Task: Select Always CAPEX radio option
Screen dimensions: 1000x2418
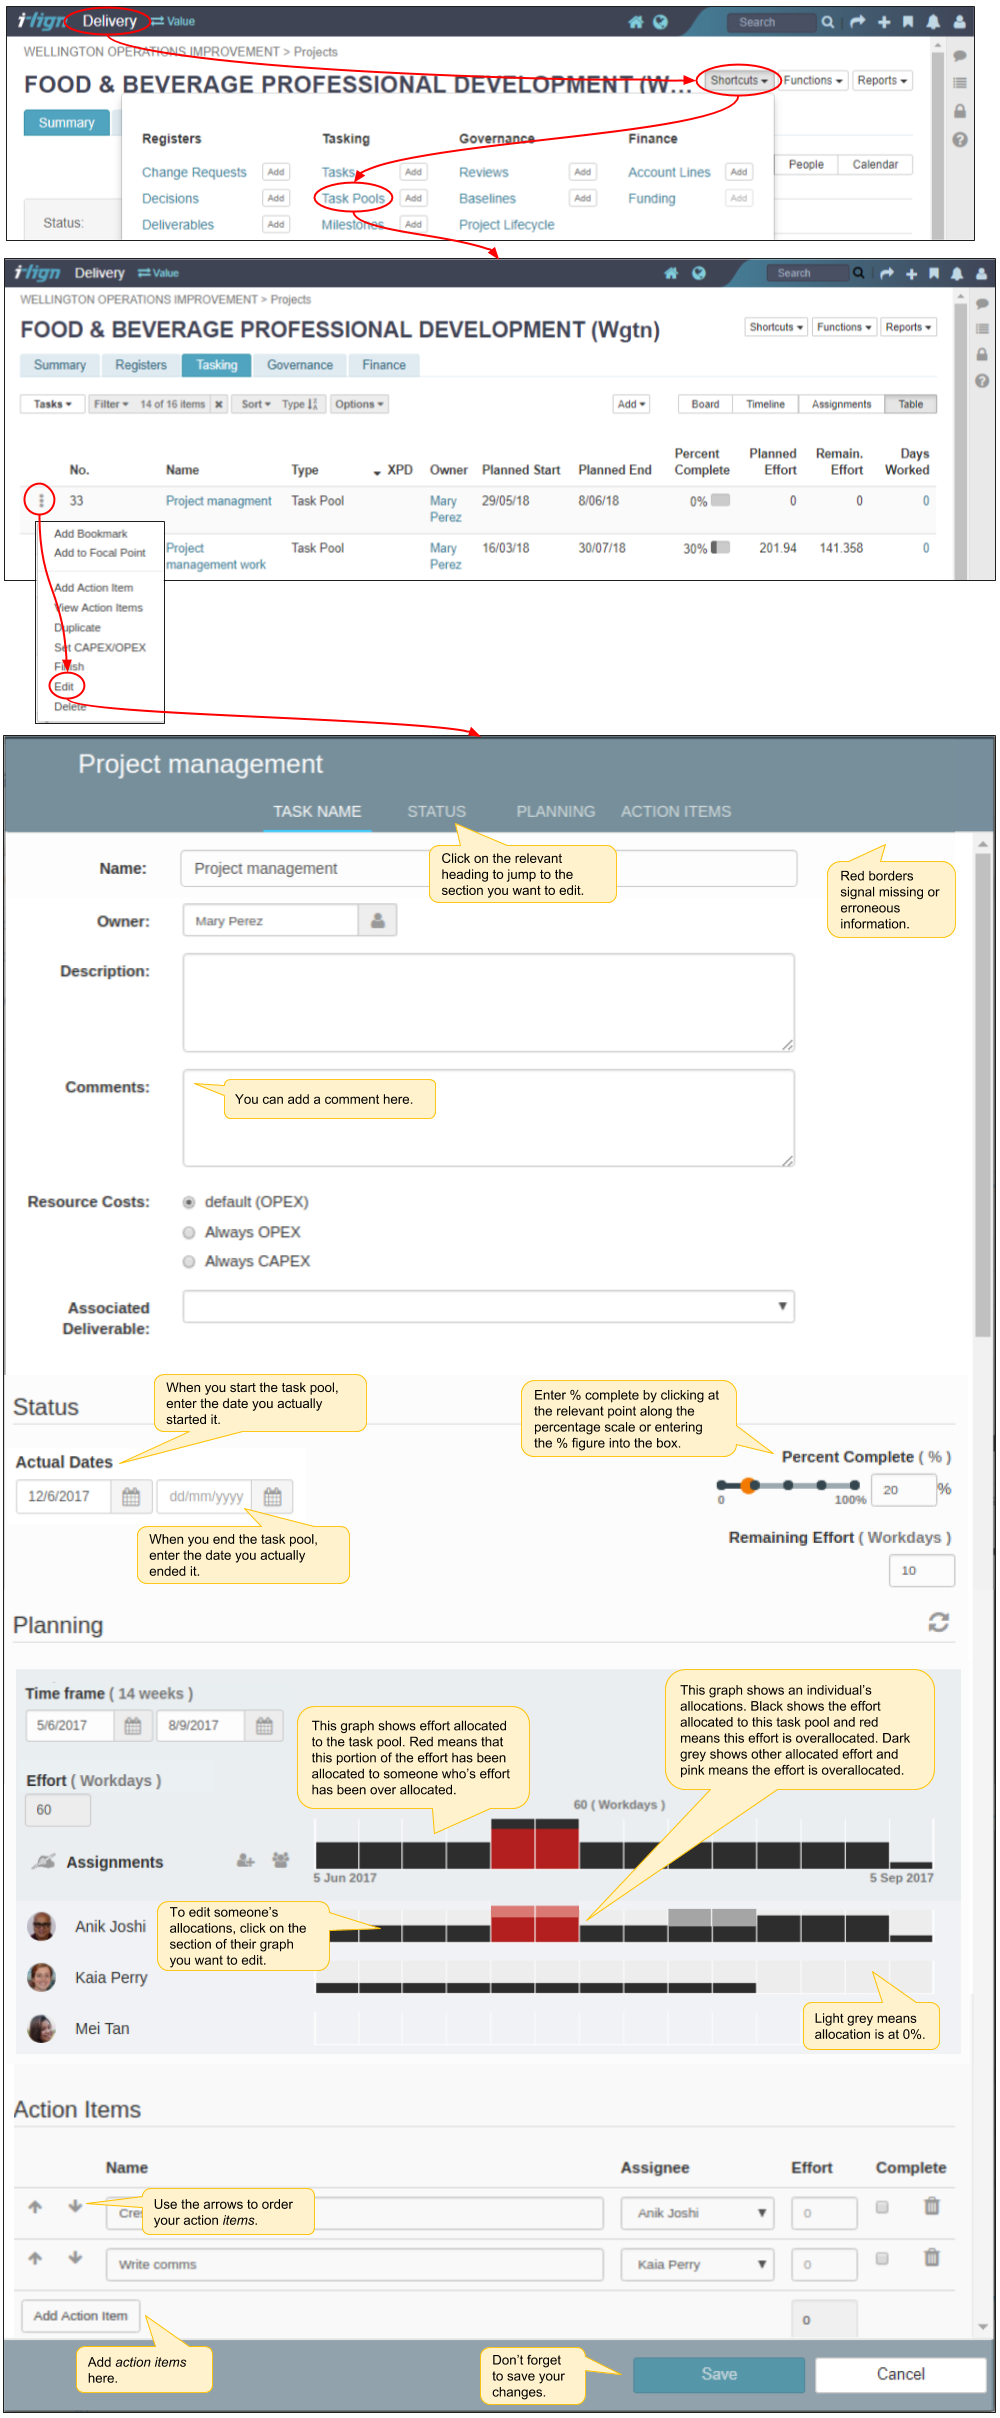Action: pos(189,1262)
